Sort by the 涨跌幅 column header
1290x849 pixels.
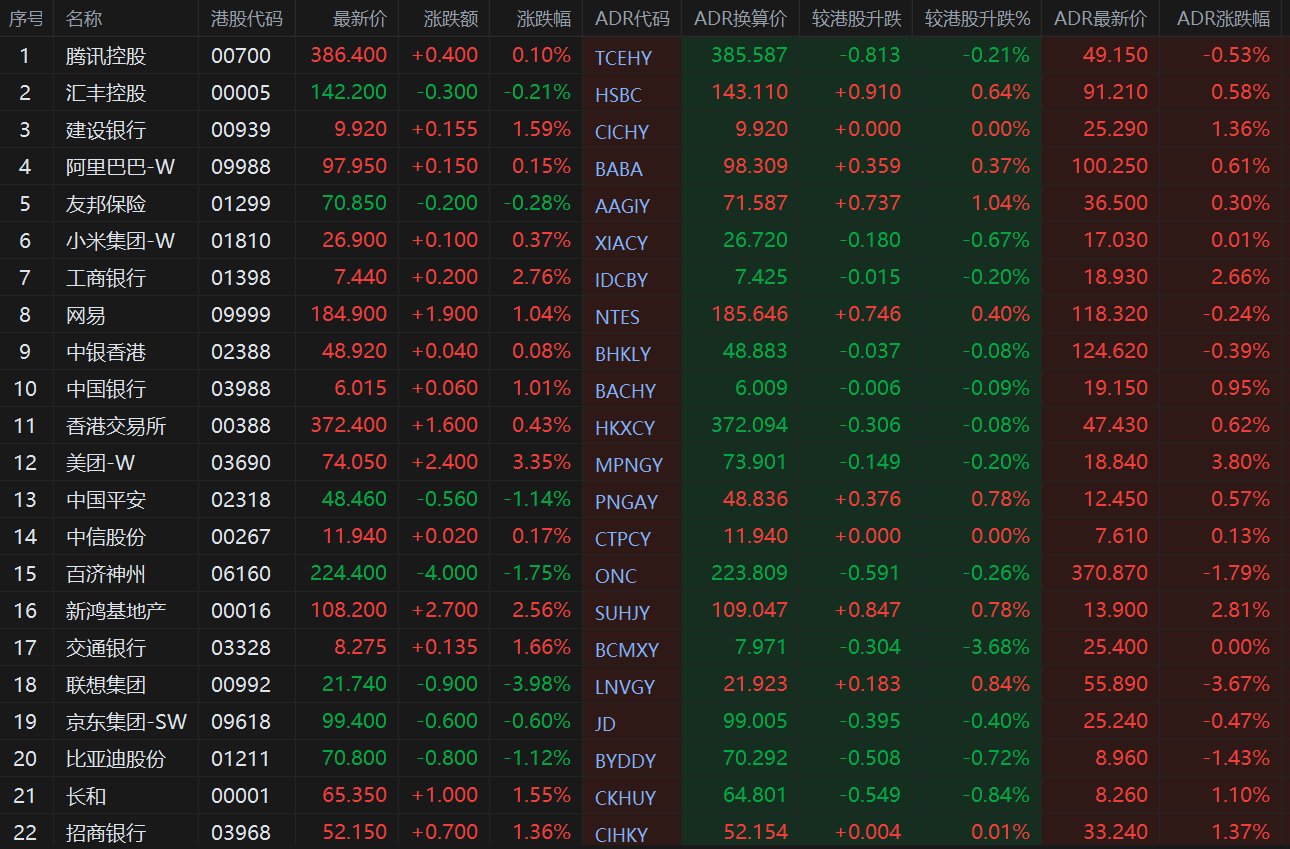544,19
